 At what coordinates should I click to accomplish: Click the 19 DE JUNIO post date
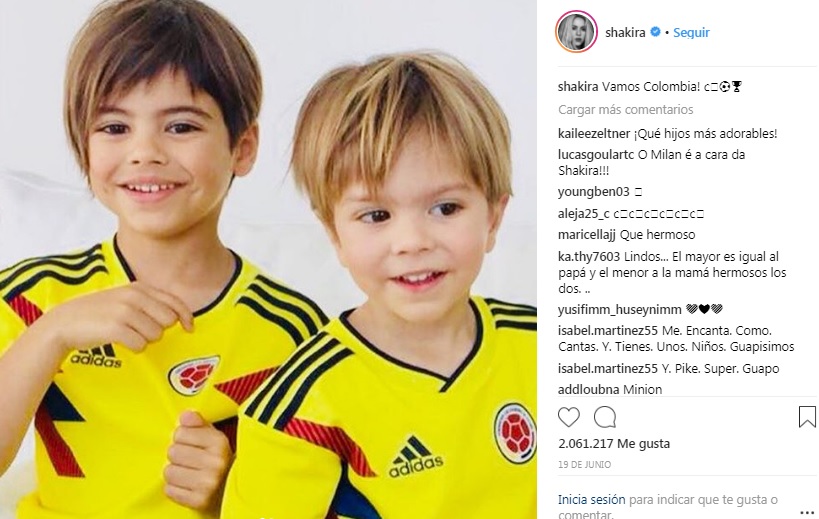point(584,464)
